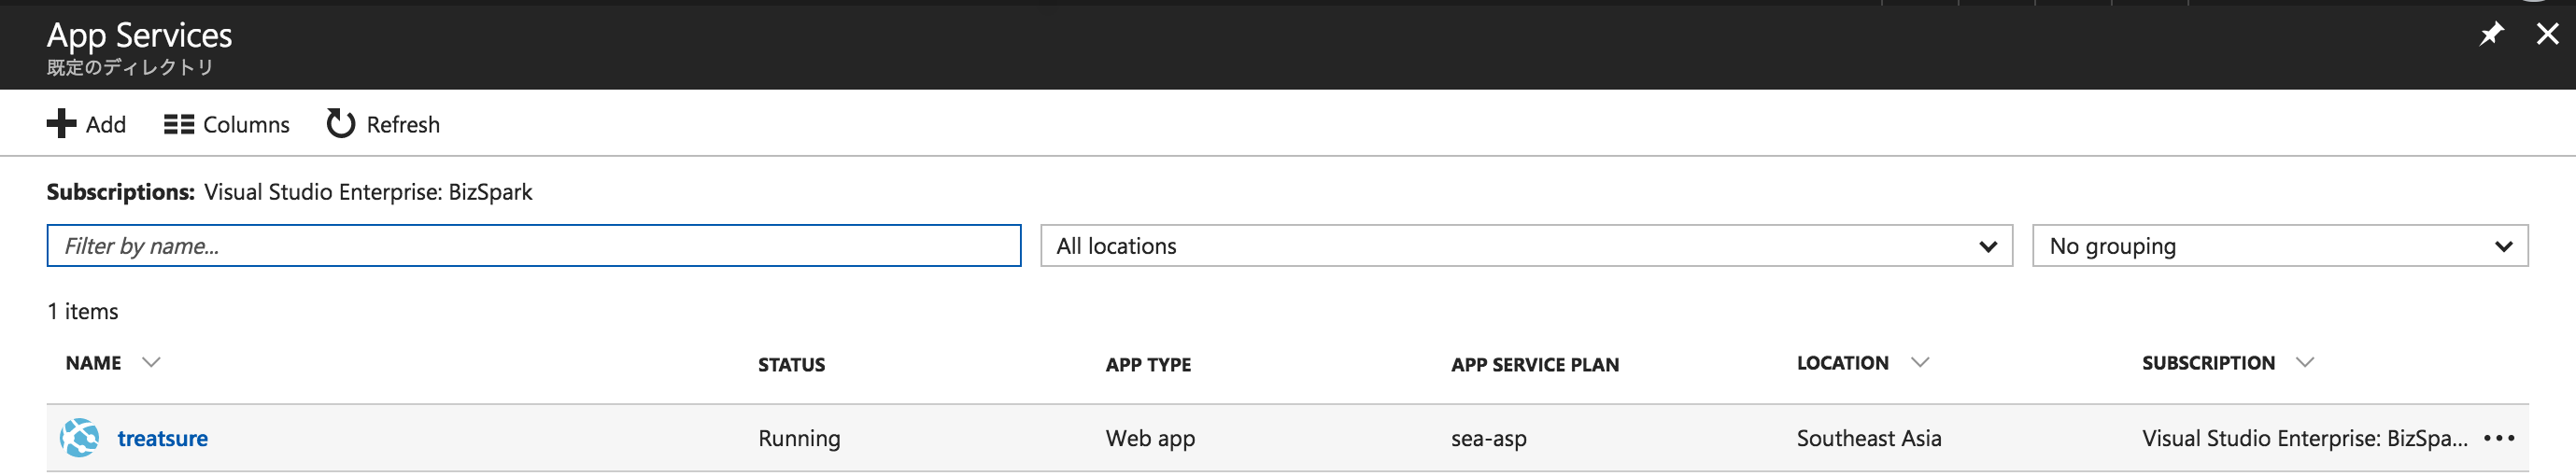Click the treatsure web app globe icon
This screenshot has height=476, width=2576.
point(79,438)
